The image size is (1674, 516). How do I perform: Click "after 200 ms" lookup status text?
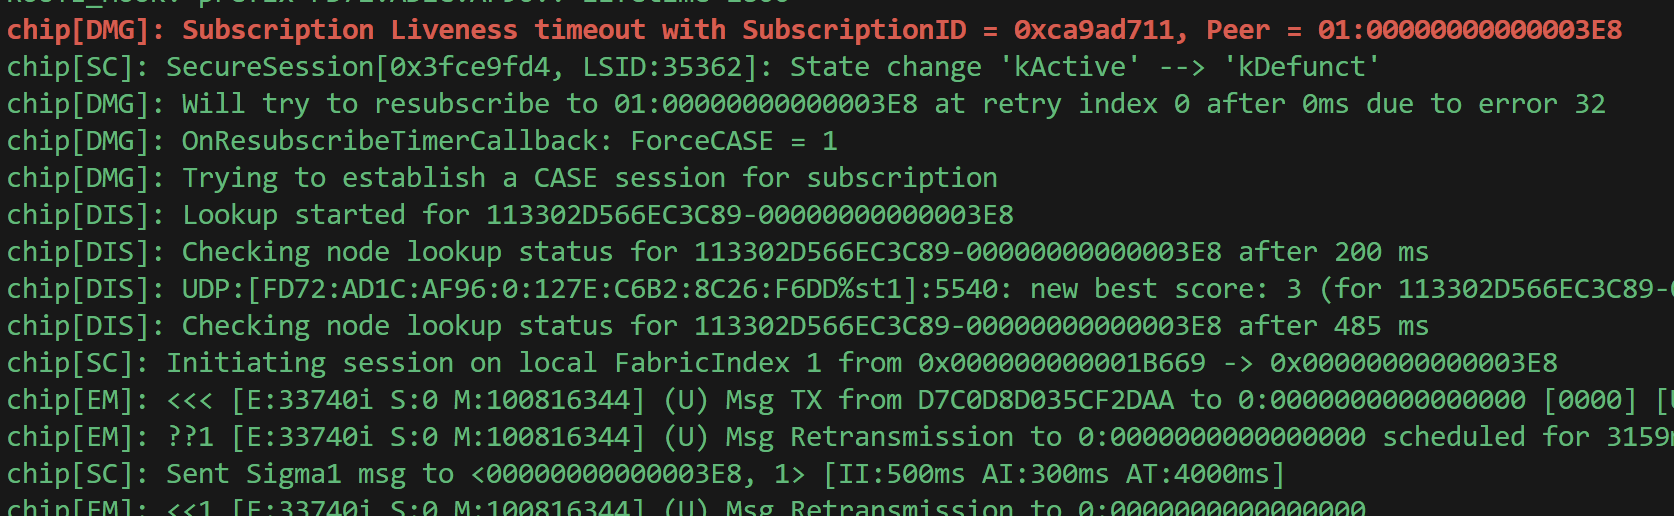click(1333, 252)
